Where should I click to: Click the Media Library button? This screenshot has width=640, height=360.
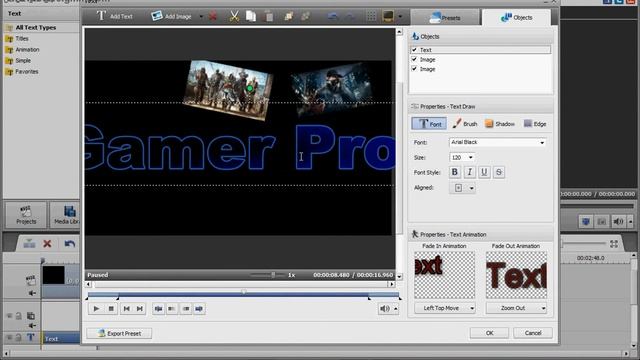click(x=65, y=215)
